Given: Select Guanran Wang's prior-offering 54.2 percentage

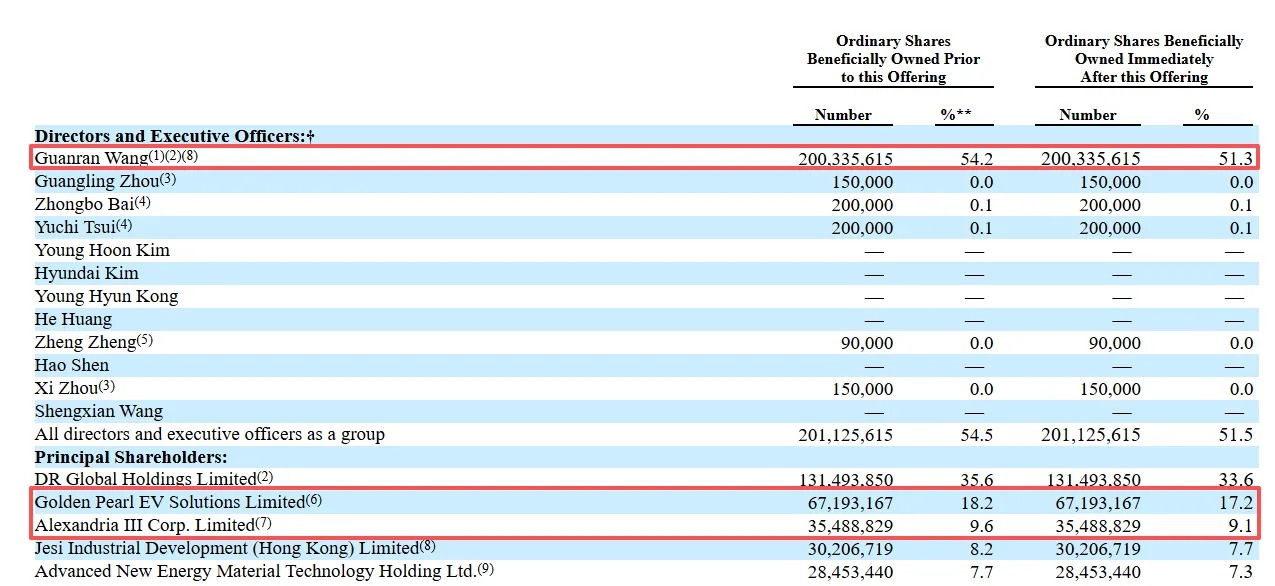Looking at the screenshot, I should pos(978,159).
